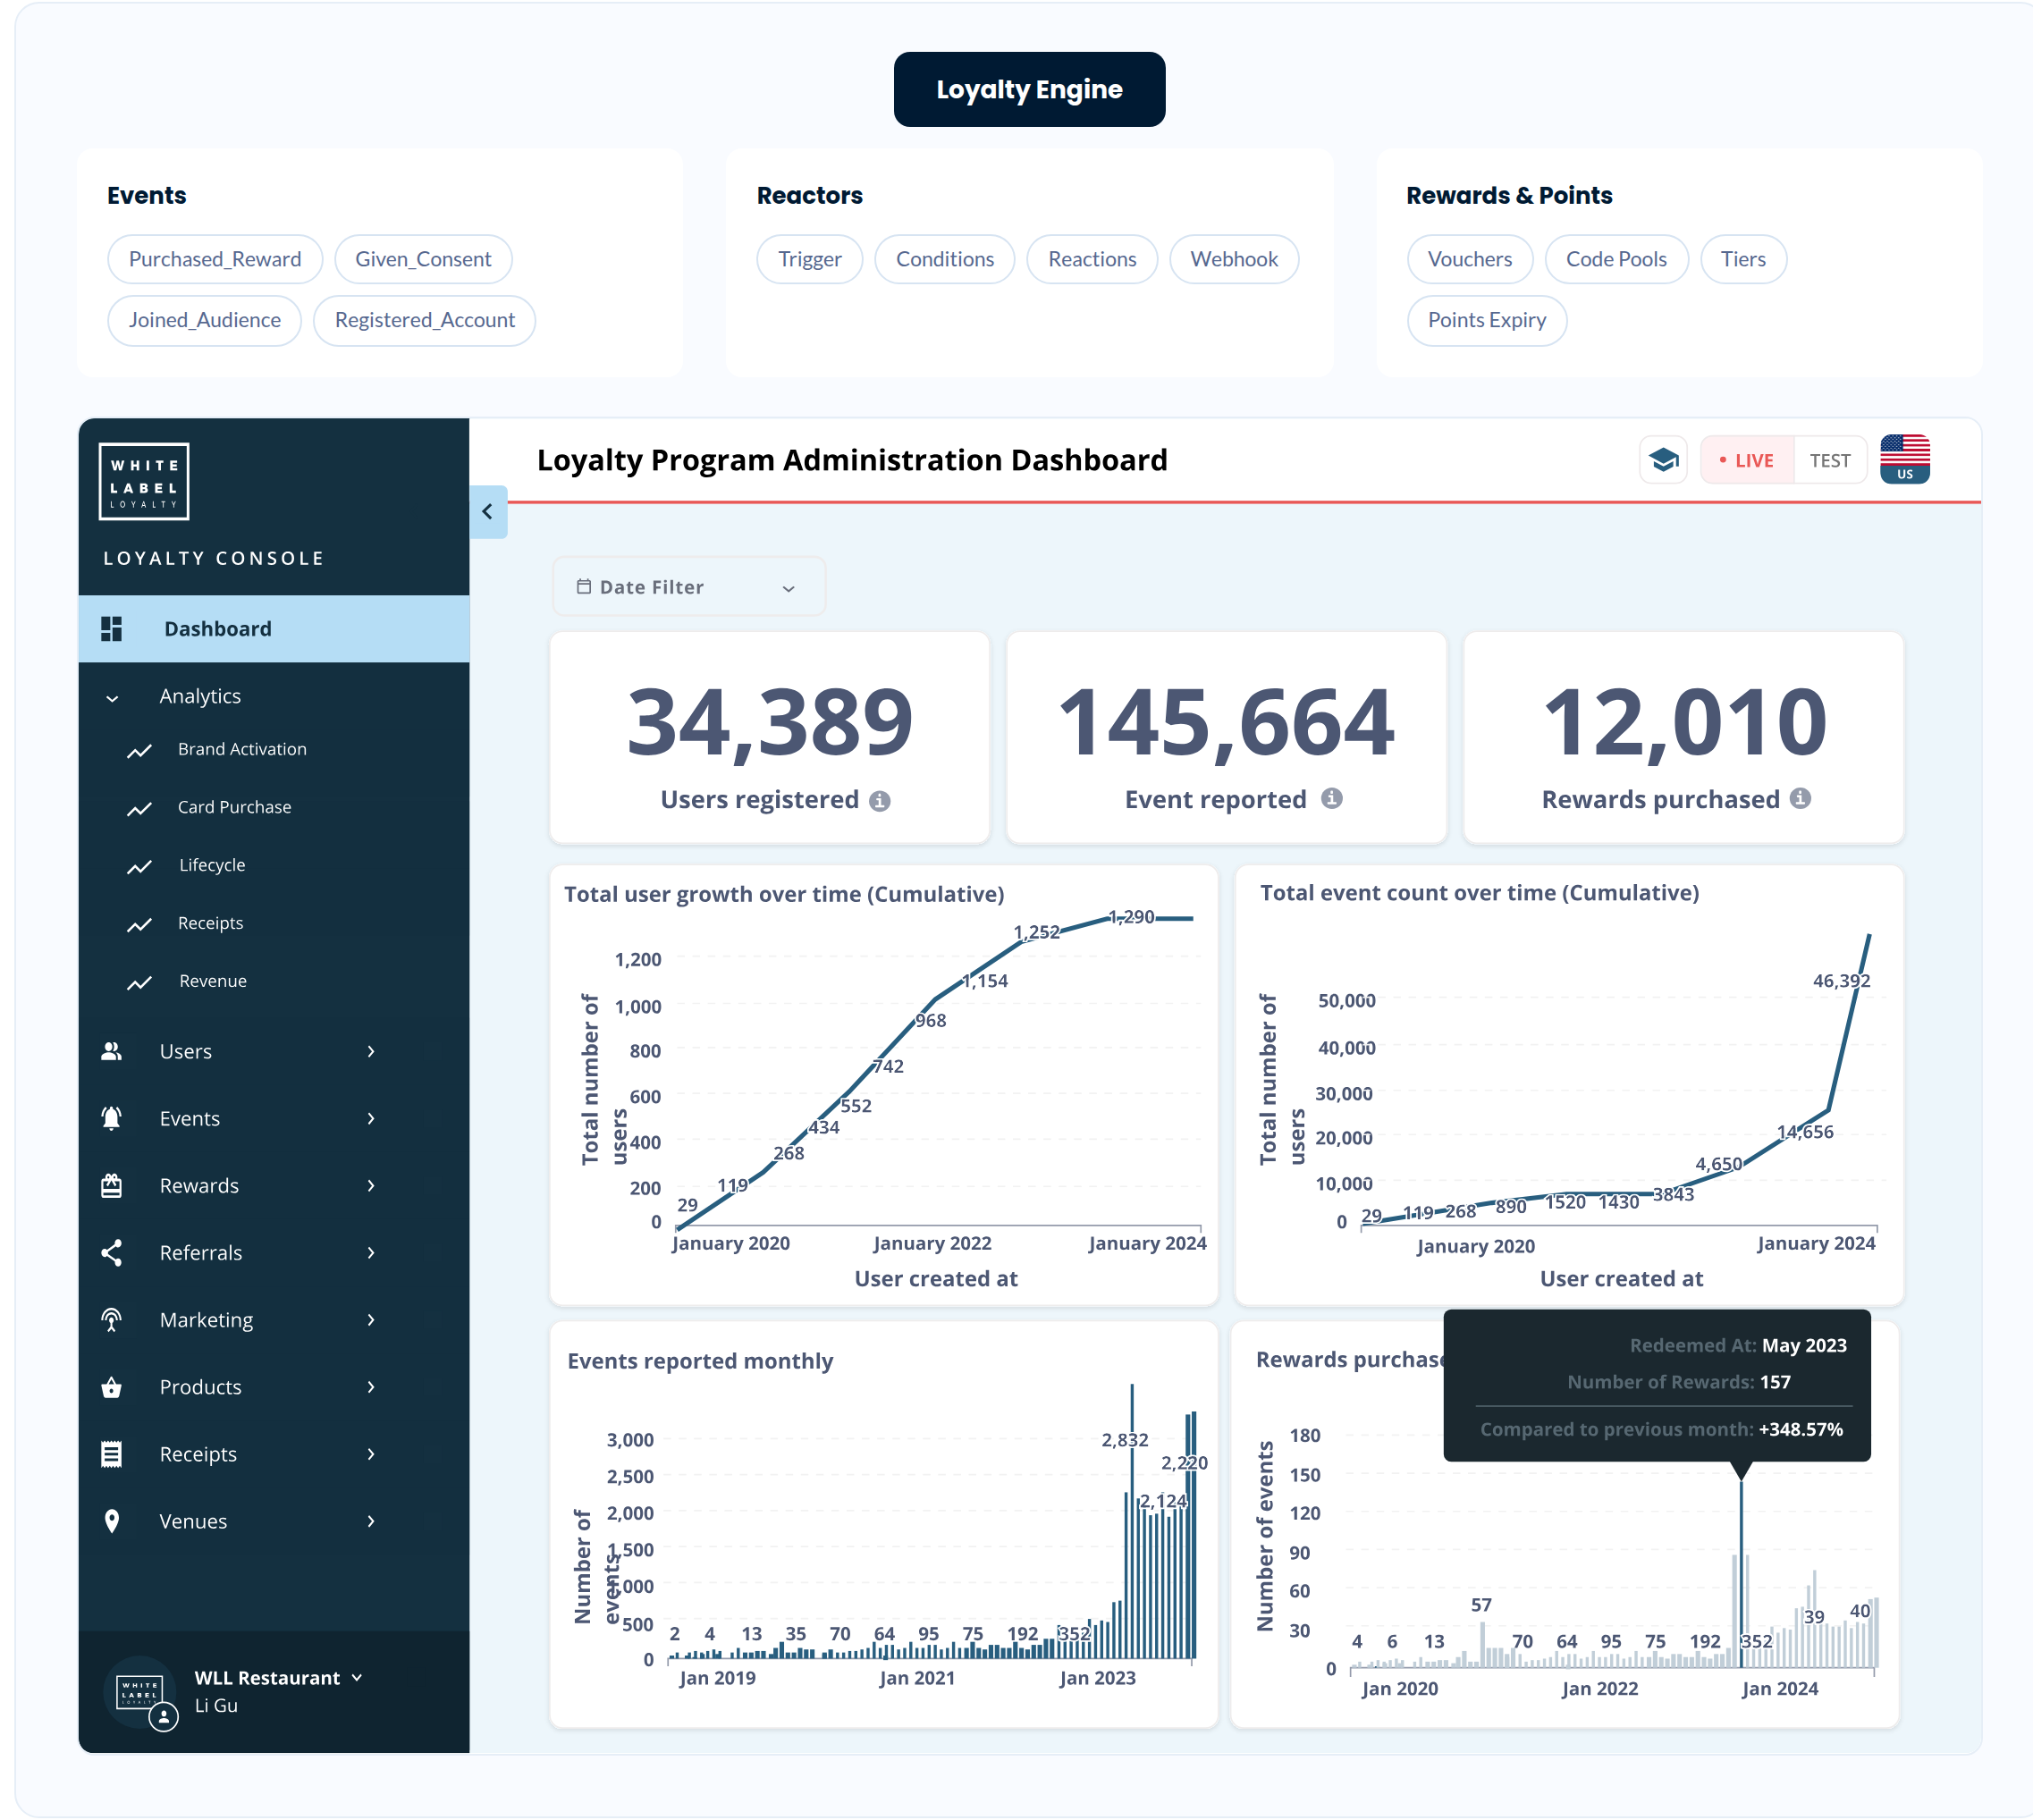Click the Products shopping bag icon
The image size is (2033, 1820).
[x=111, y=1387]
